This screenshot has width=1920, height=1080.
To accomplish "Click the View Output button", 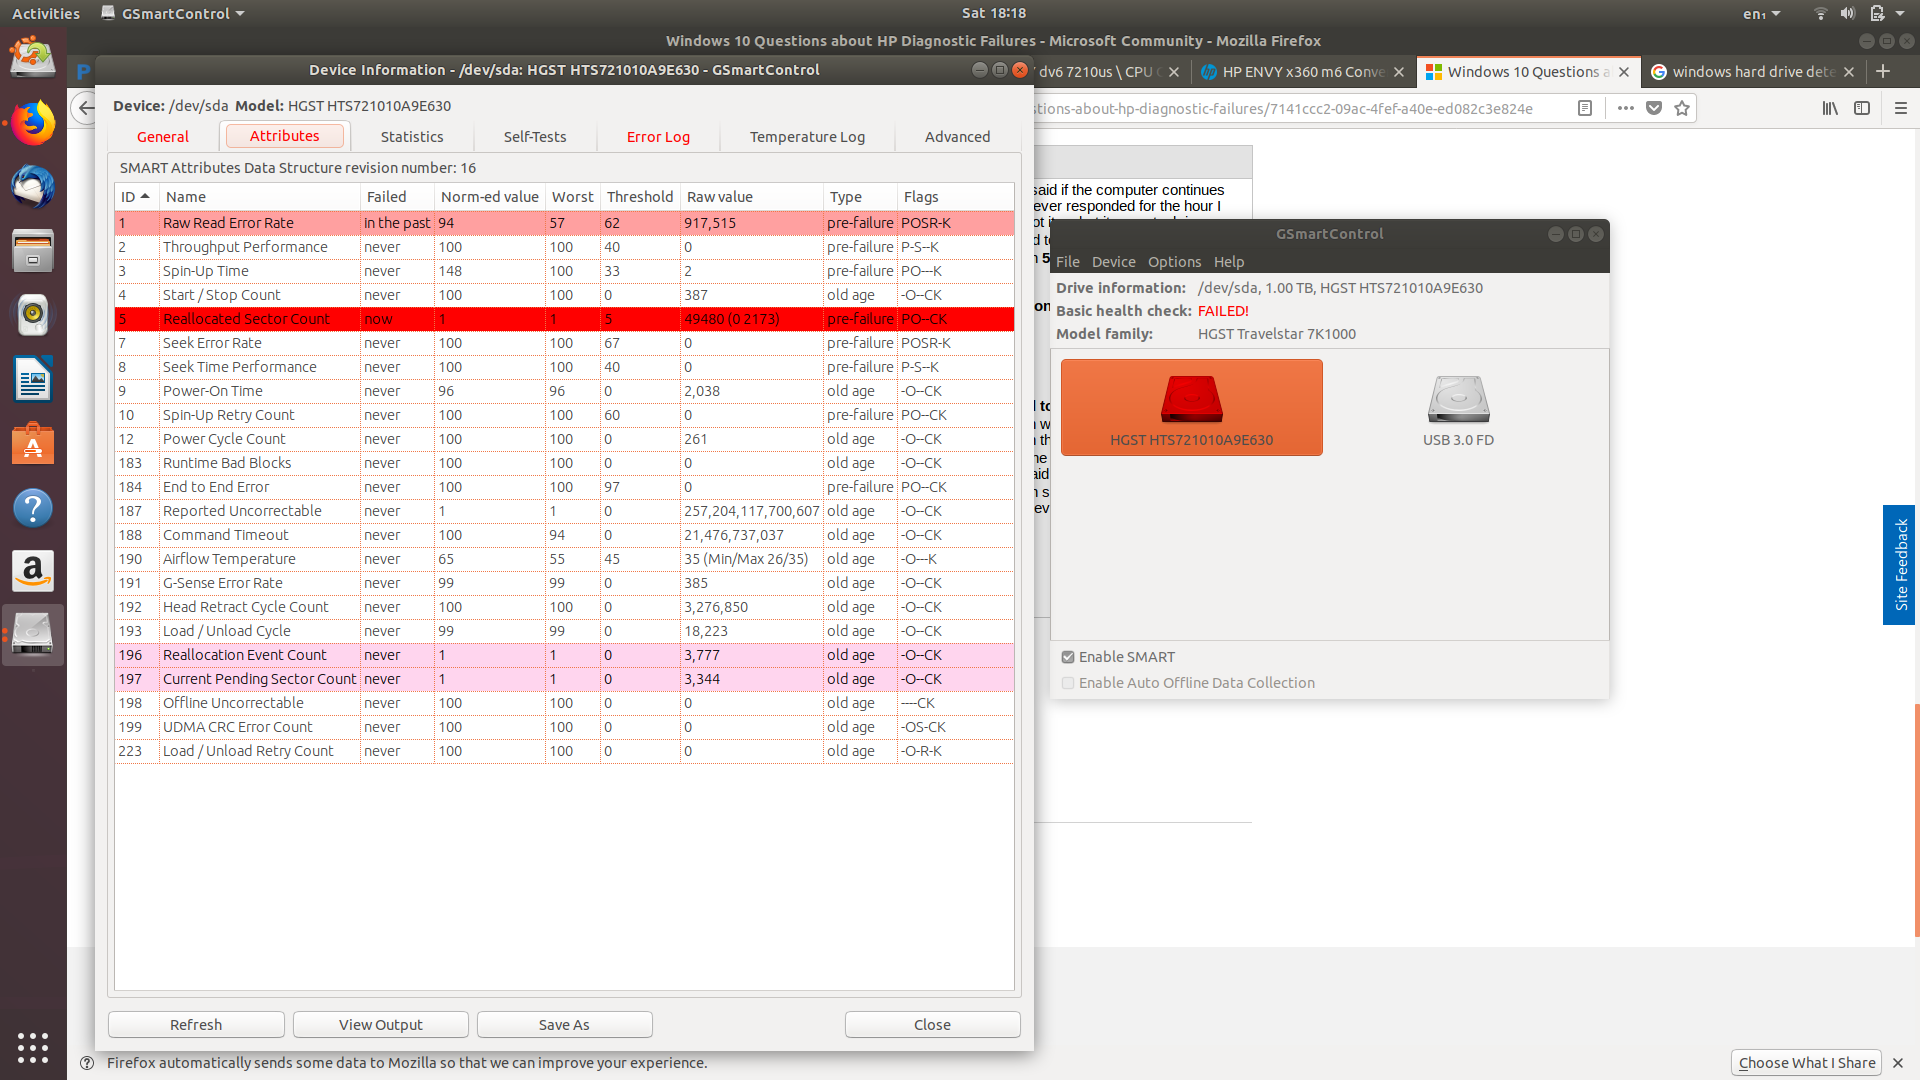I will 380,1024.
